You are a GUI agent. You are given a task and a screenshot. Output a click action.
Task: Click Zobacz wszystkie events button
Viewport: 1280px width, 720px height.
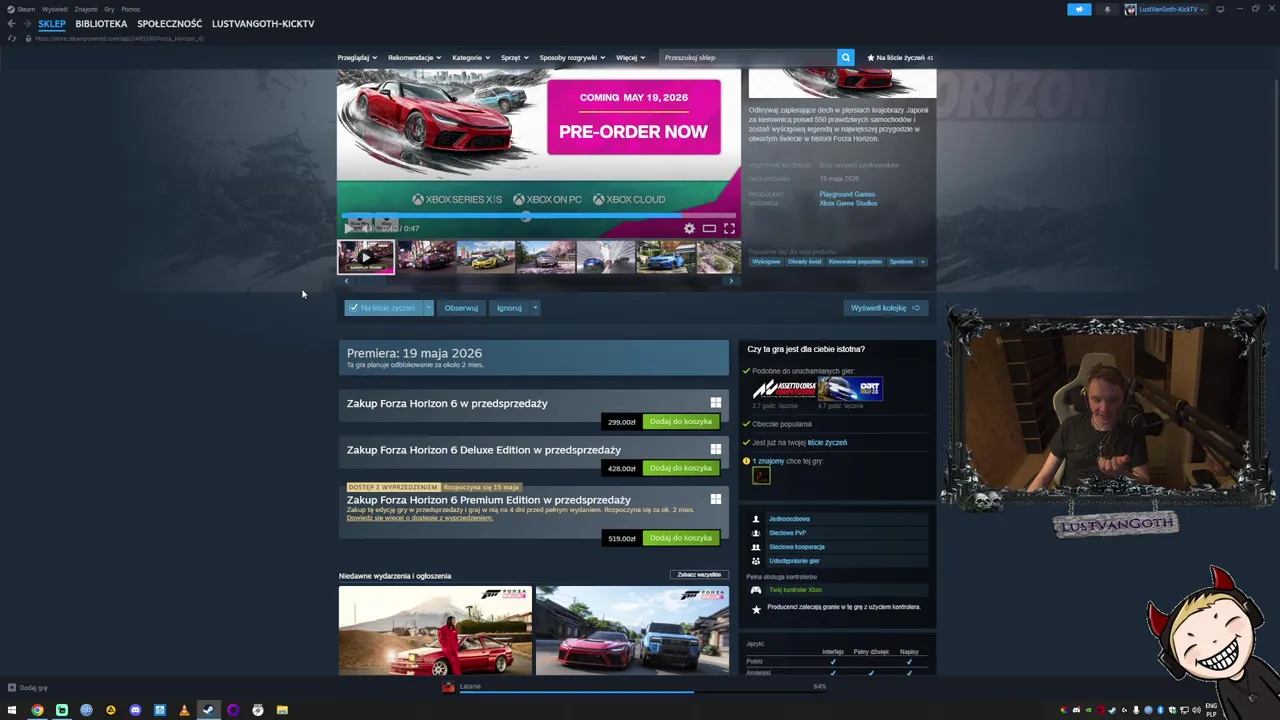699,575
